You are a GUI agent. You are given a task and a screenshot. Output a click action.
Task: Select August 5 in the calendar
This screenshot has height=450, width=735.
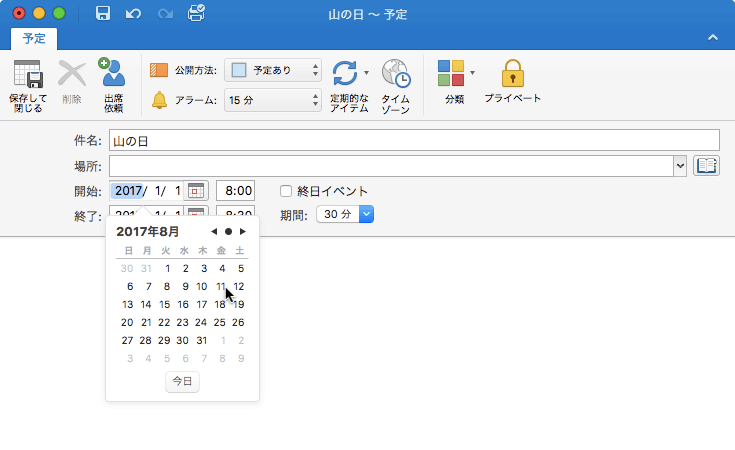click(241, 269)
